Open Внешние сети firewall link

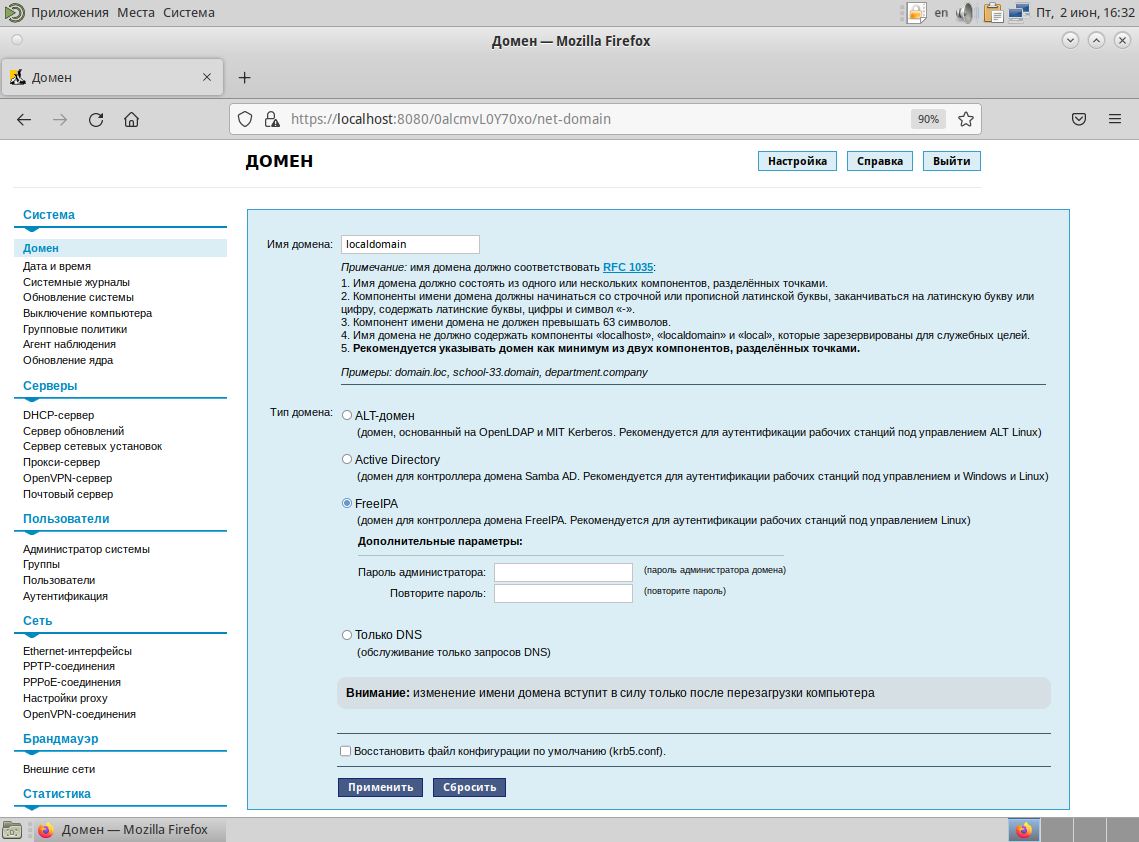click(59, 769)
